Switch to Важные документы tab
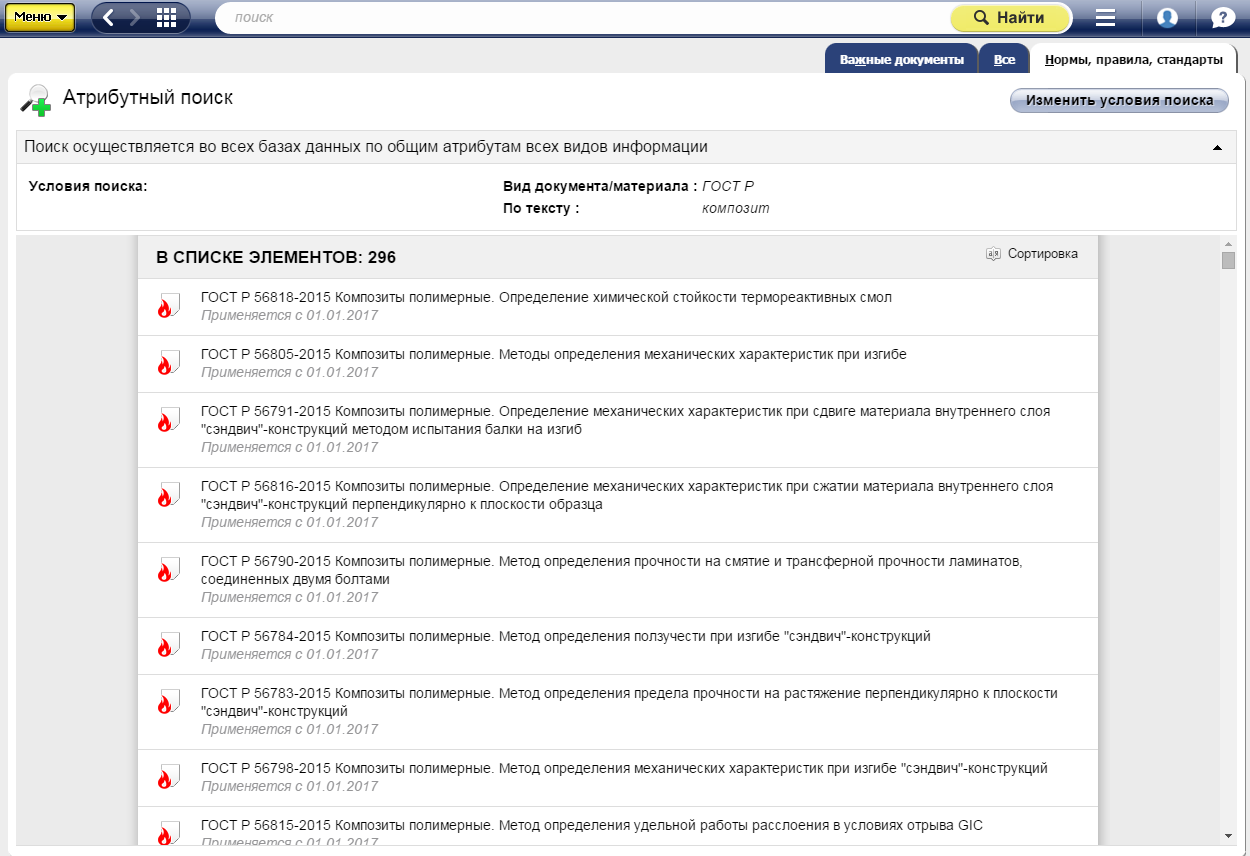 [x=901, y=60]
